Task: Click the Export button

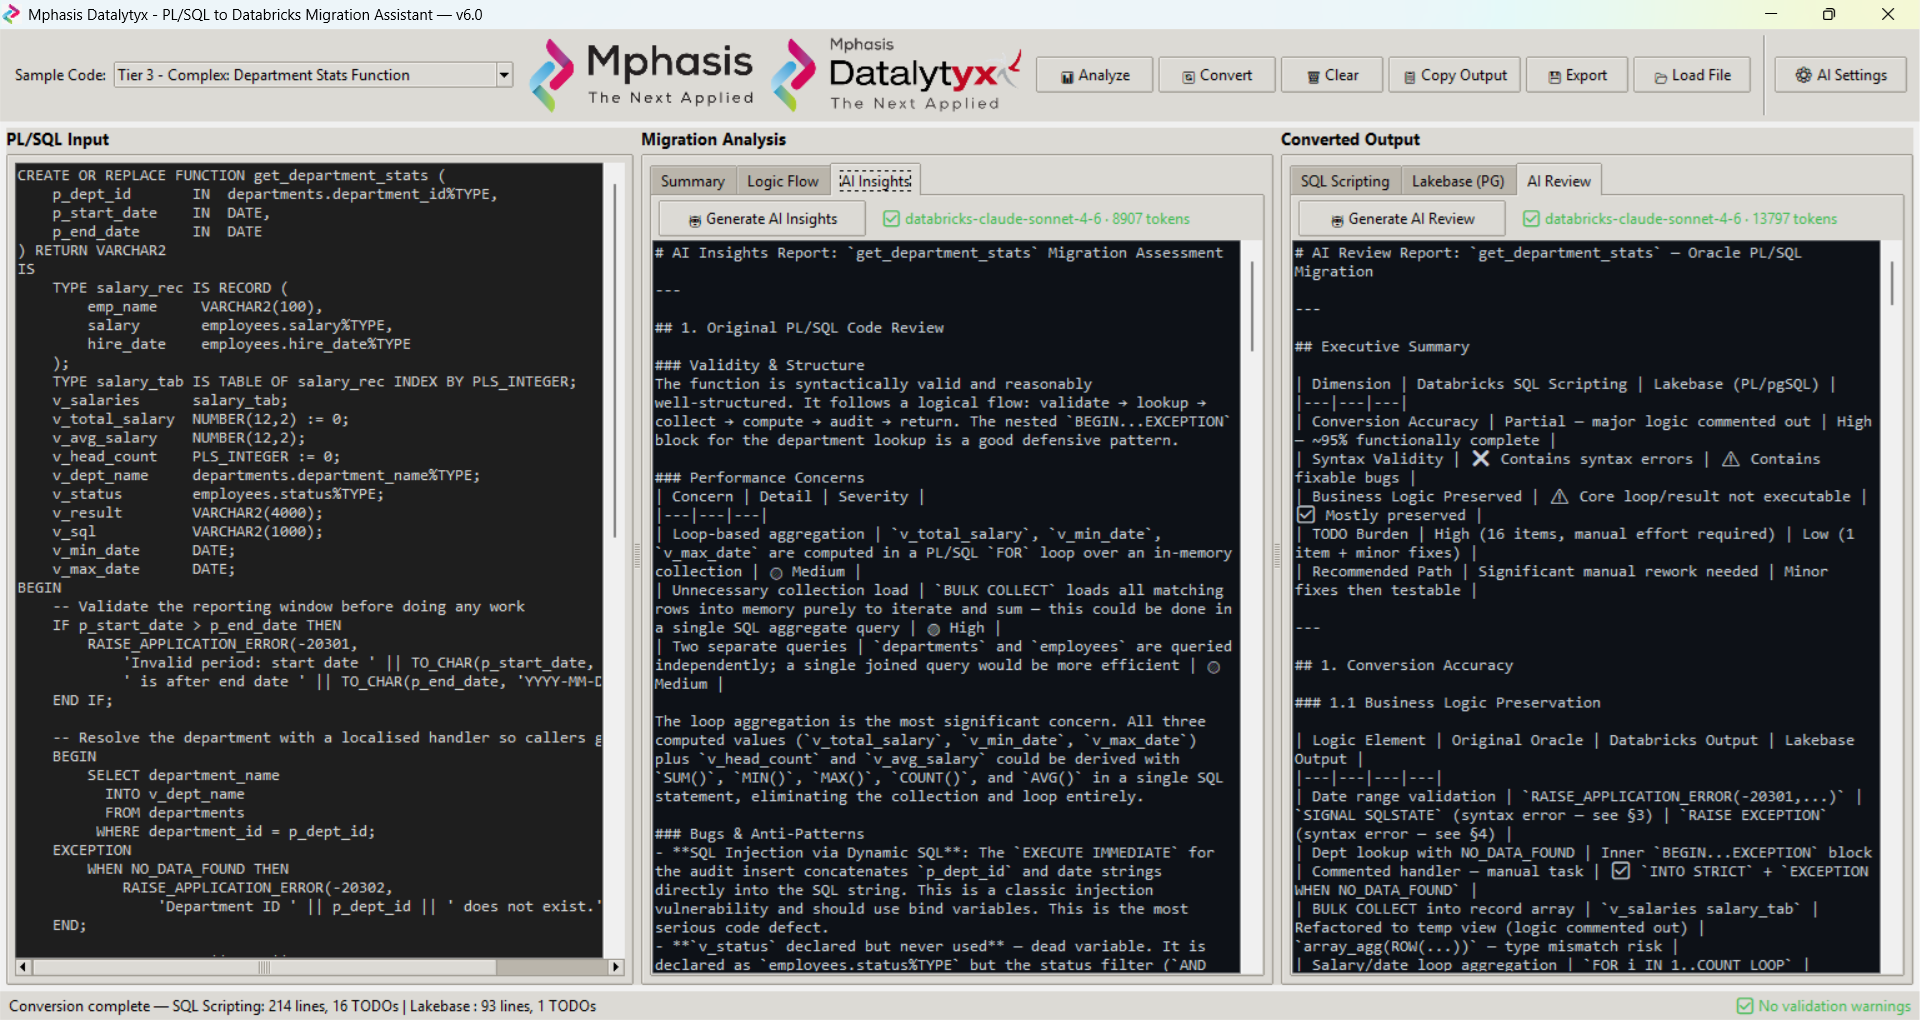Action: (1577, 75)
